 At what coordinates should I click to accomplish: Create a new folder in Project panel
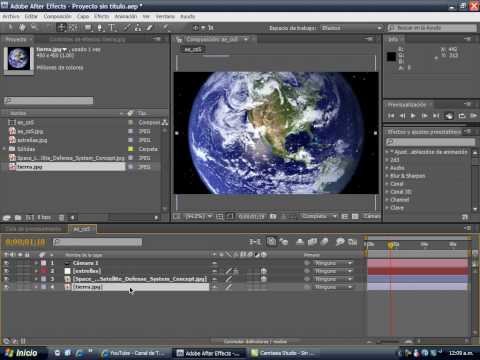[x=18, y=218]
